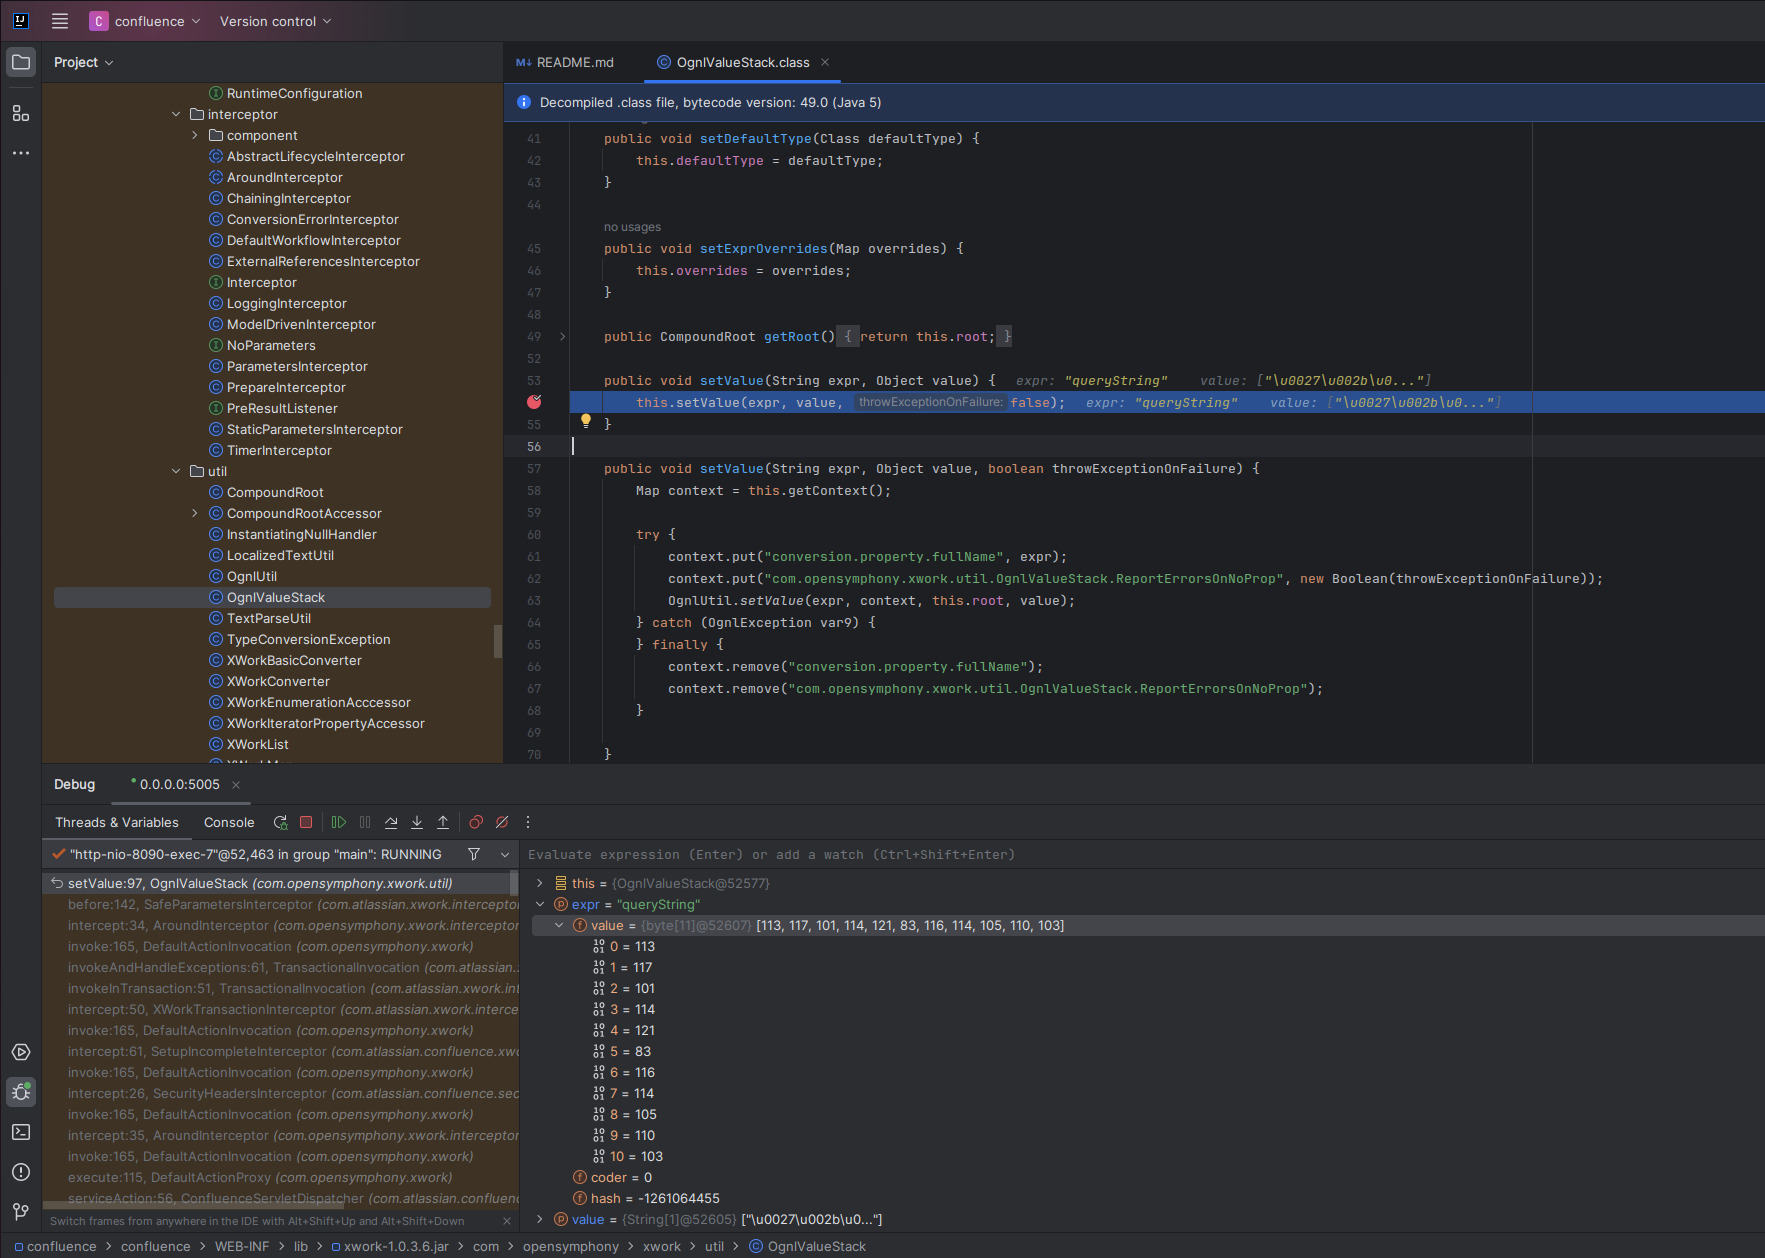Open the confluence project dropdown
Image resolution: width=1765 pixels, height=1258 pixels.
[145, 21]
